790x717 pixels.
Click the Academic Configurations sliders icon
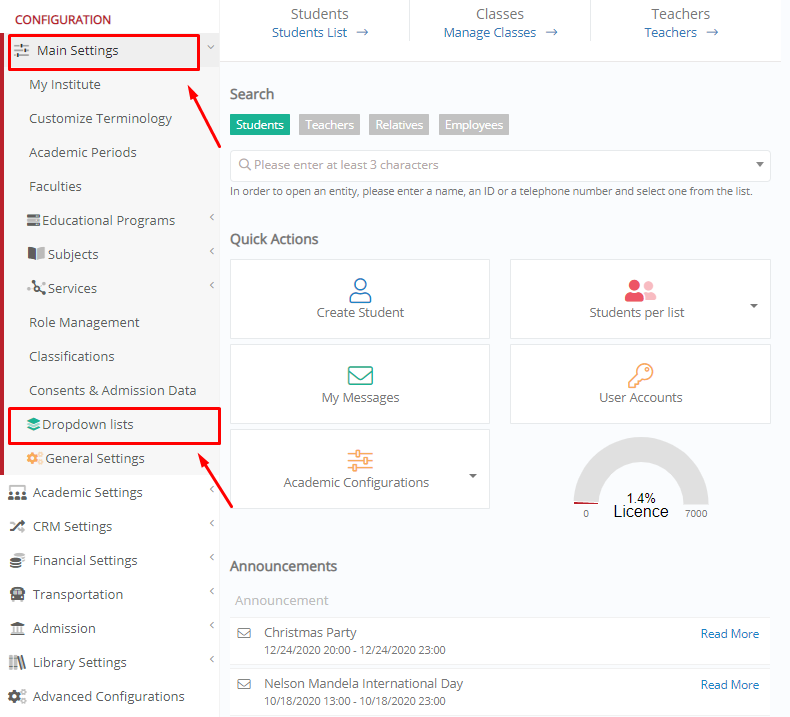[x=360, y=461]
